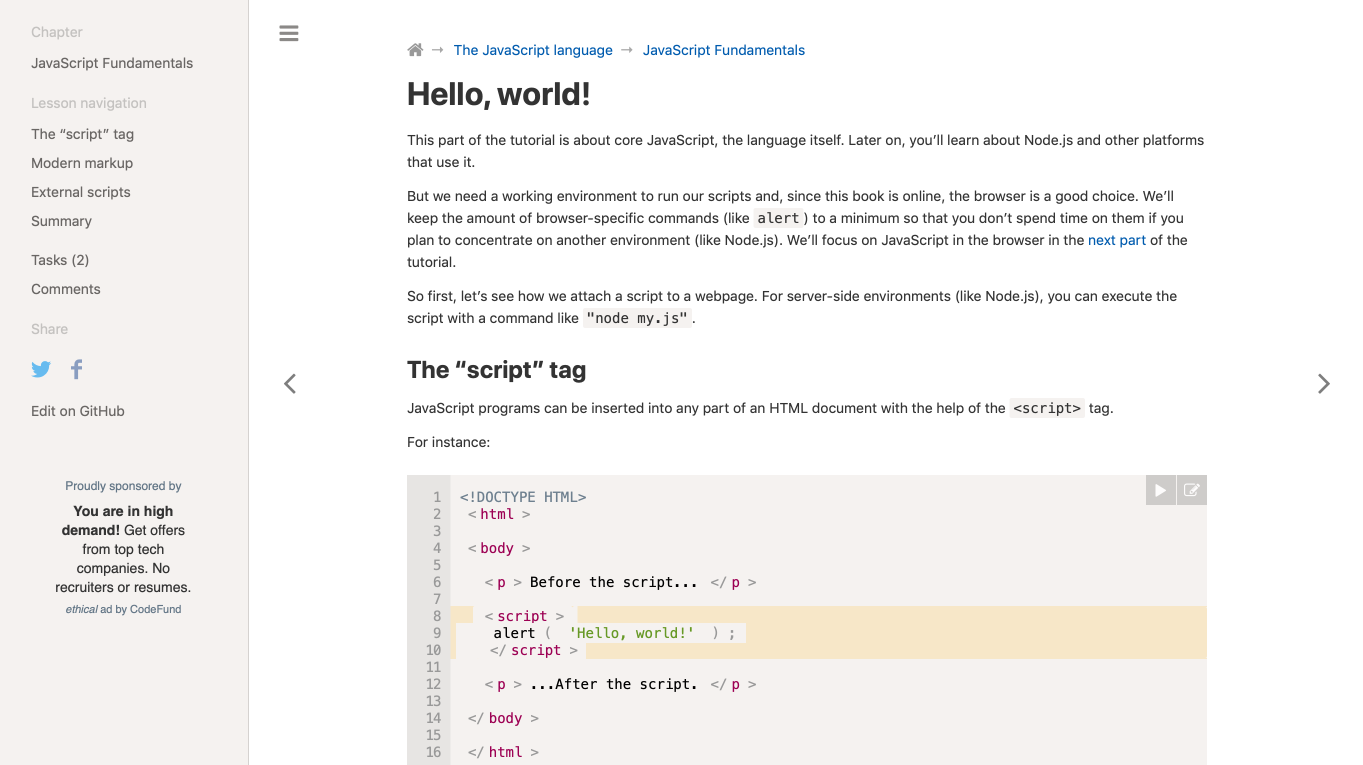
Task: Jump to the Modern markup section
Action: tap(82, 163)
